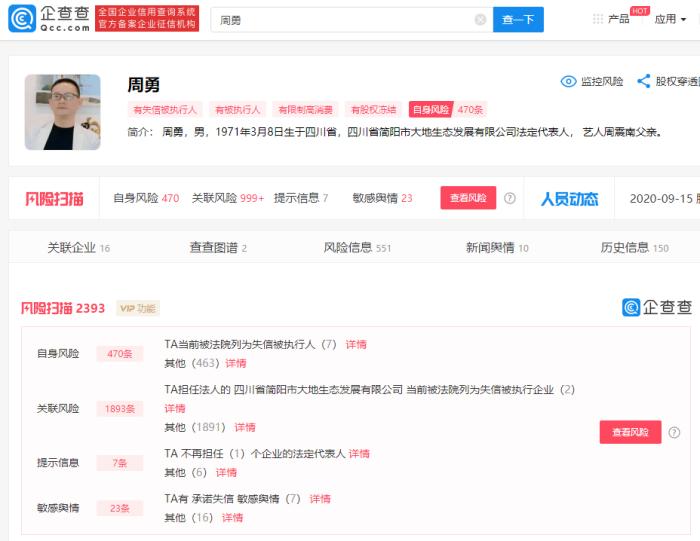Viewport: 700px width, 541px height.
Task: Click the 有限制高消费 risk tag
Action: pos(307,110)
